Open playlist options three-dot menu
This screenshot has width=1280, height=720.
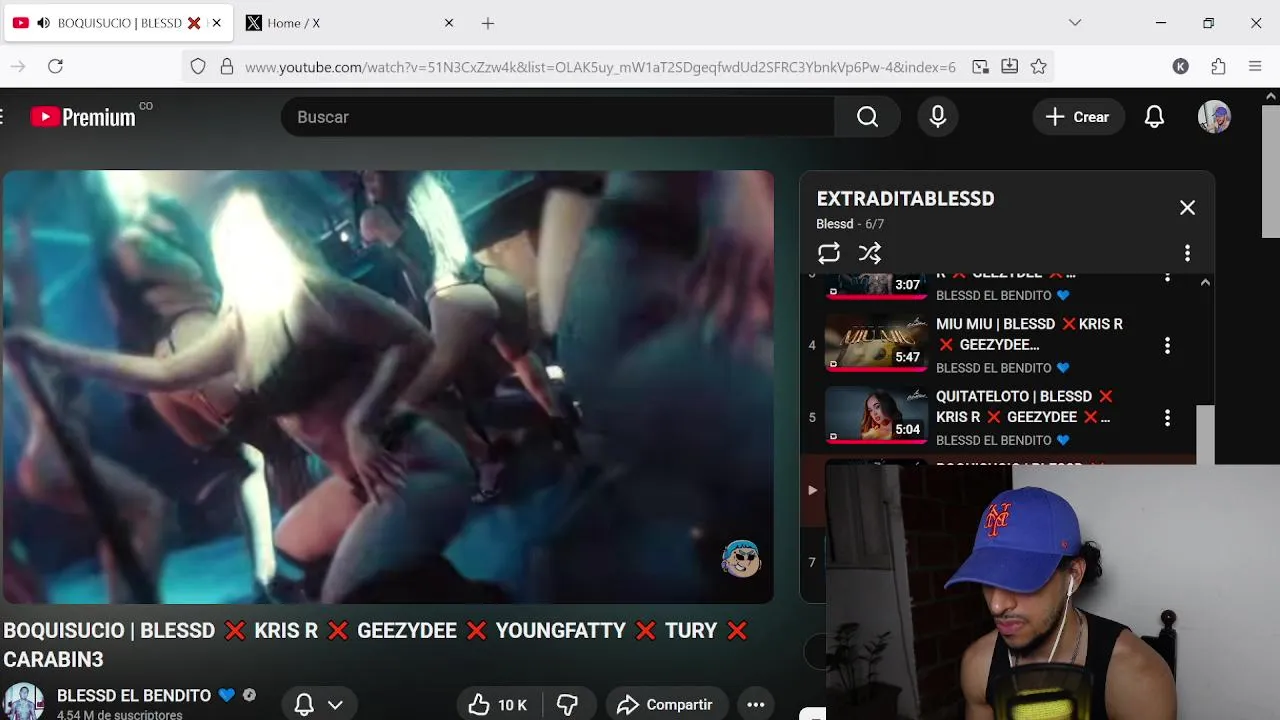(1187, 253)
